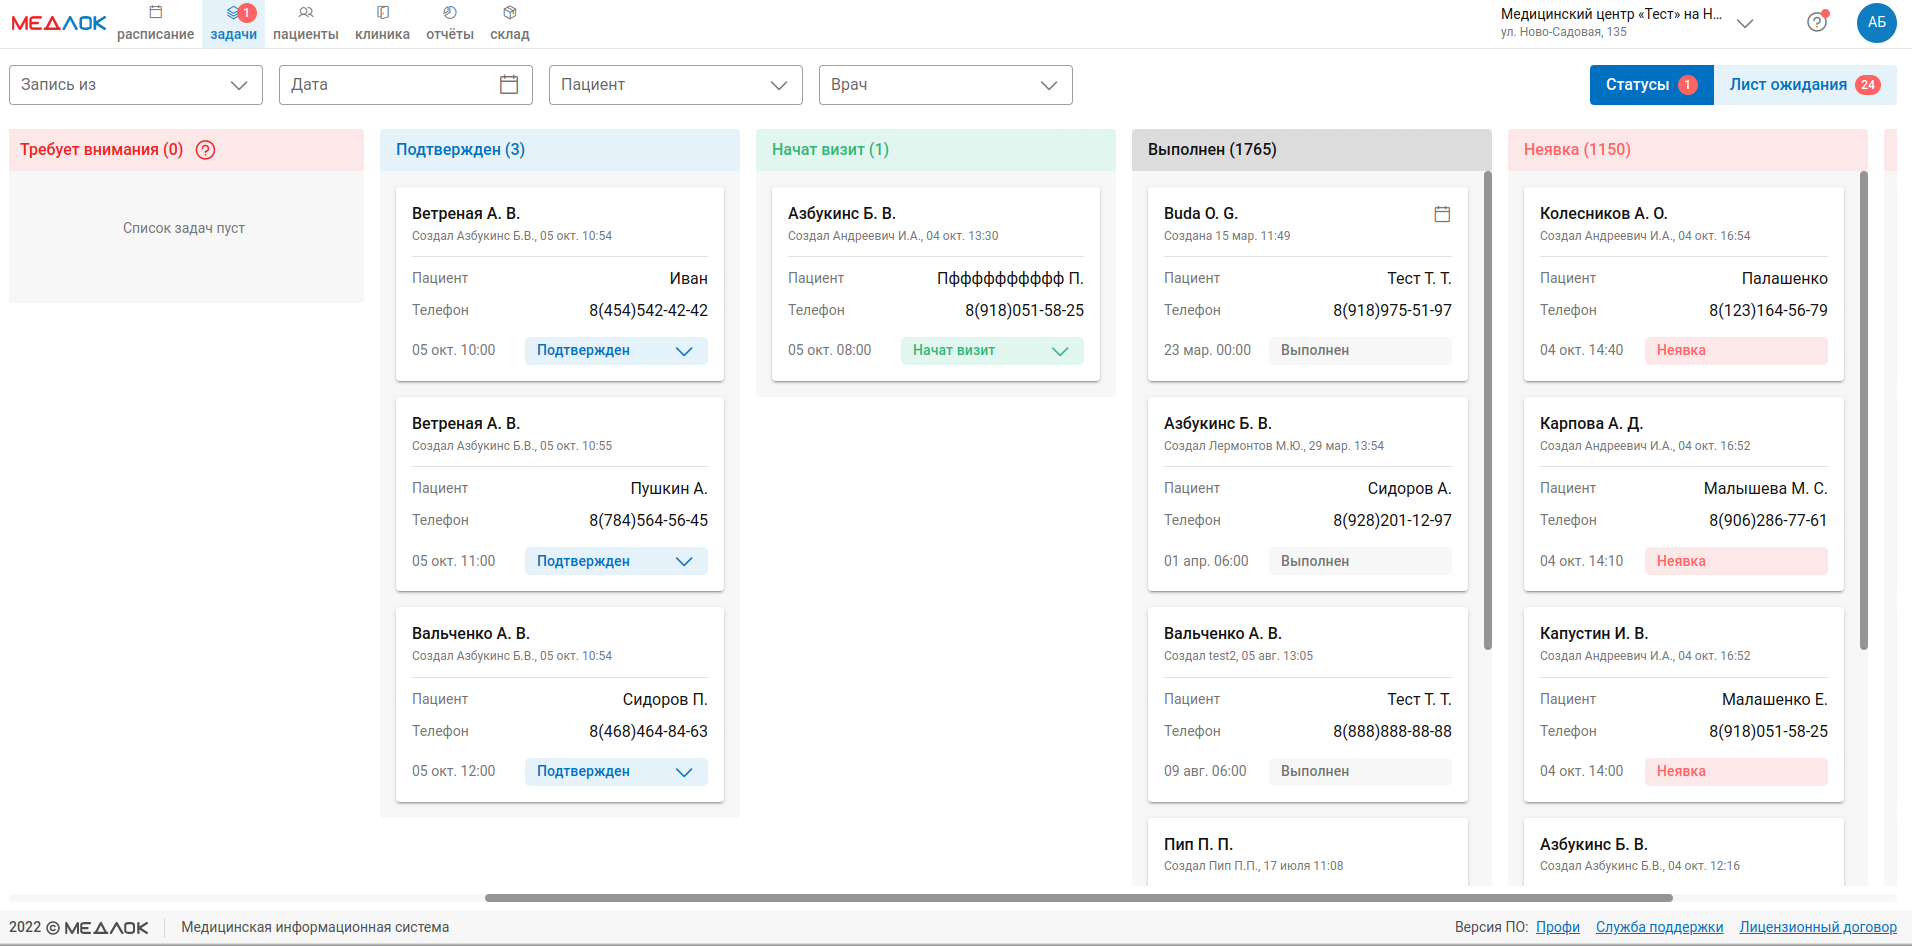Open the help question mark icon
Viewport: 1912px width, 946px height.
click(1817, 22)
